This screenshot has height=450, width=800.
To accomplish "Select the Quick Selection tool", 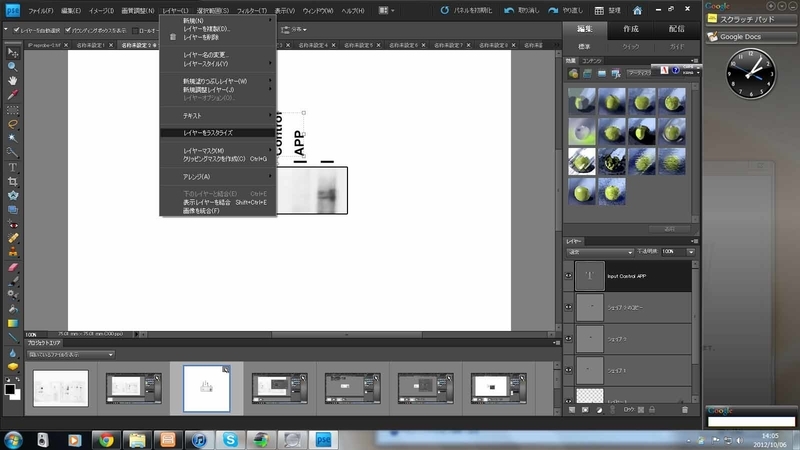I will [13, 152].
